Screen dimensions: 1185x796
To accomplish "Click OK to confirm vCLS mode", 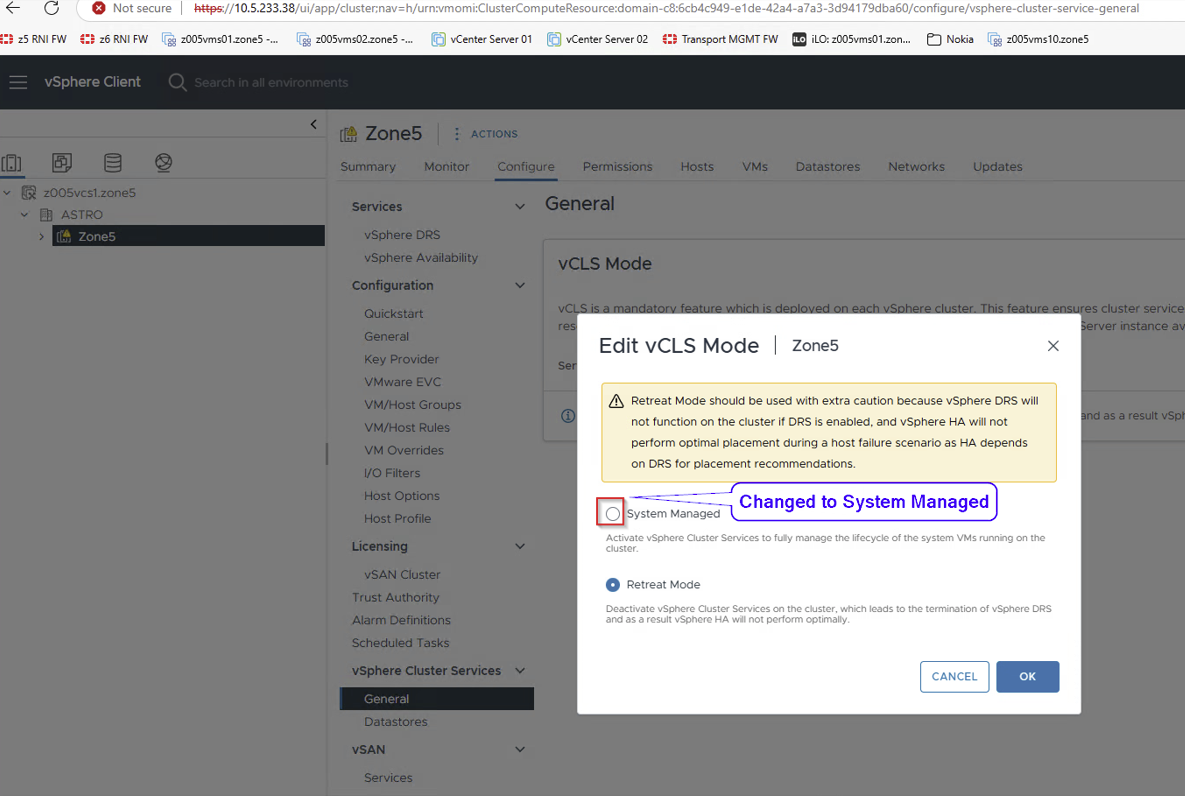I will (x=1028, y=677).
